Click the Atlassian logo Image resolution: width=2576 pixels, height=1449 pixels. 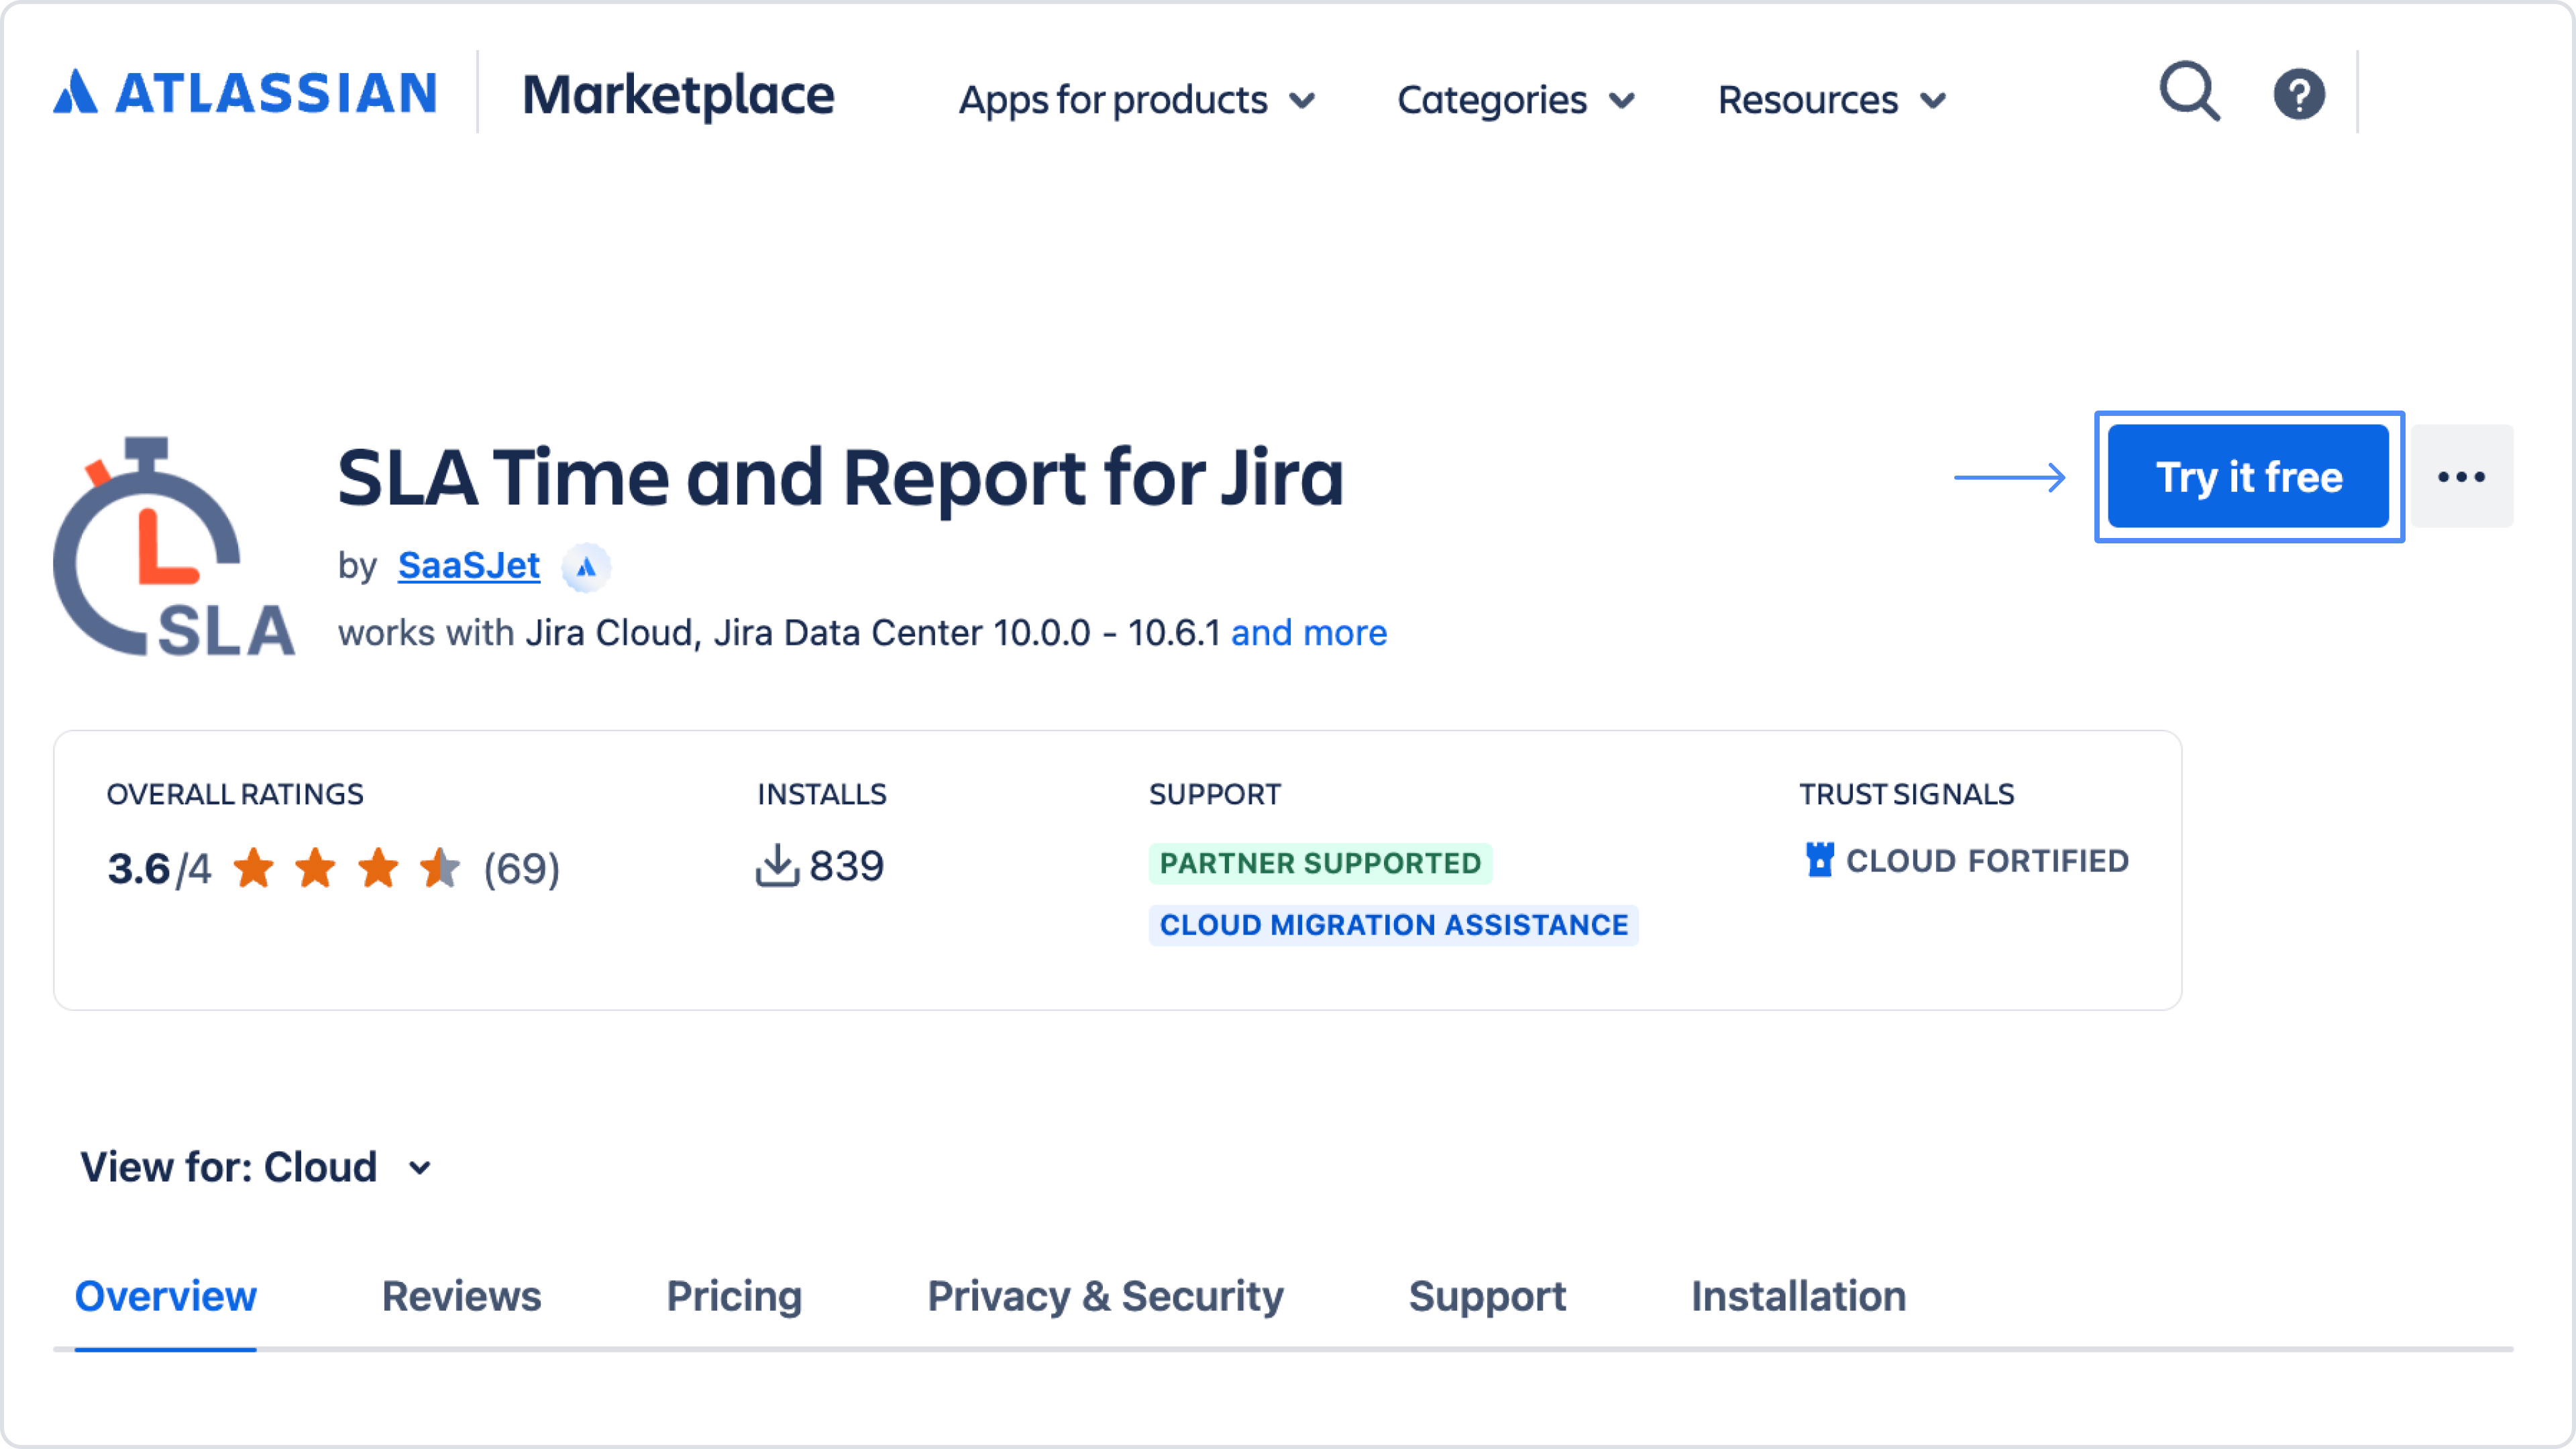click(245, 93)
